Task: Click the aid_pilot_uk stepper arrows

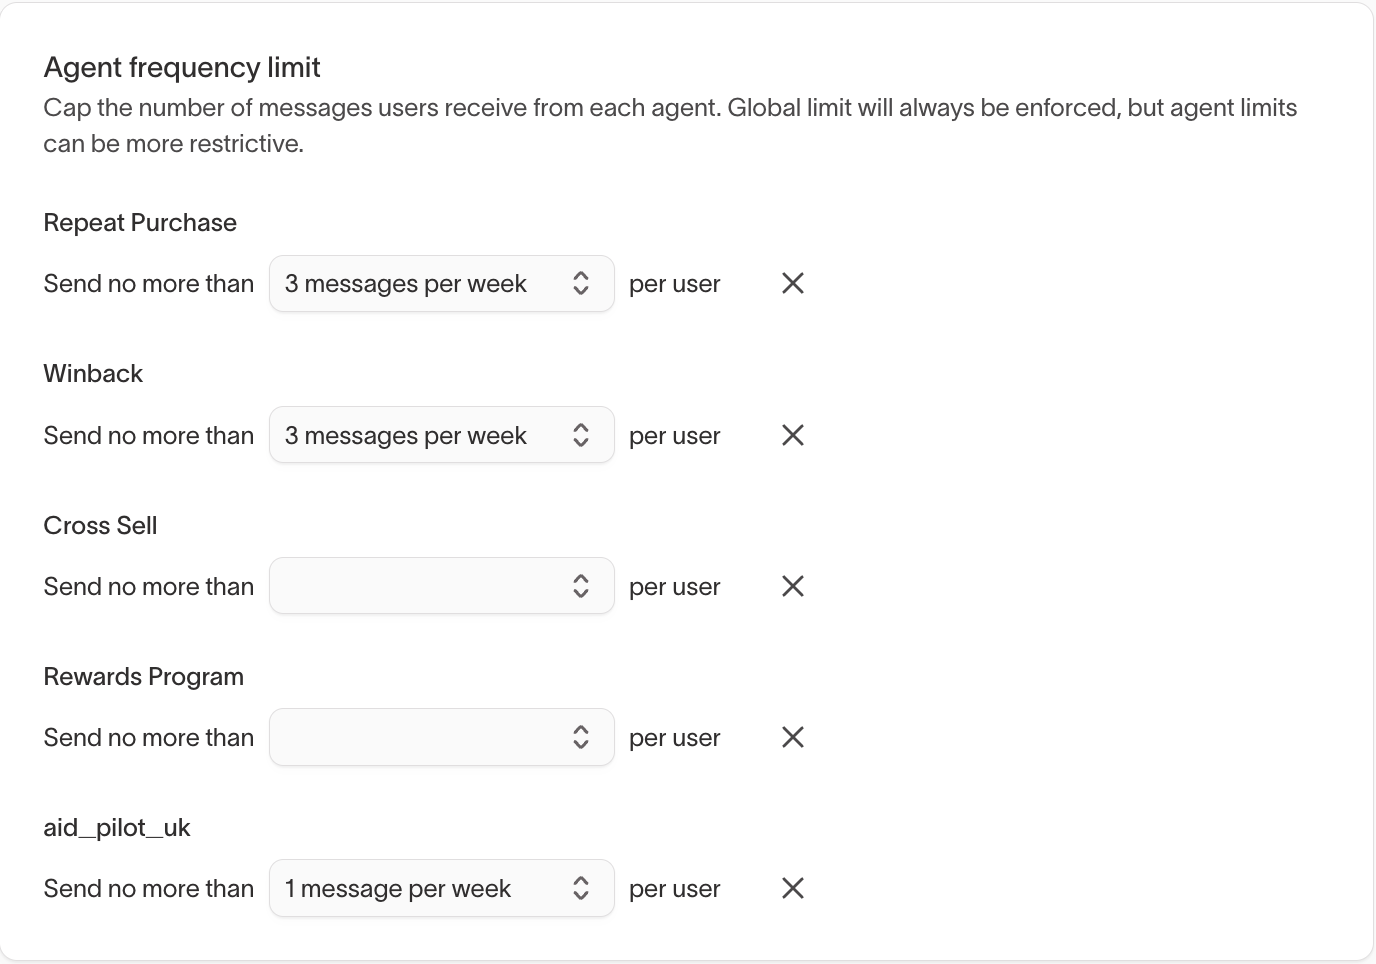Action: click(581, 888)
